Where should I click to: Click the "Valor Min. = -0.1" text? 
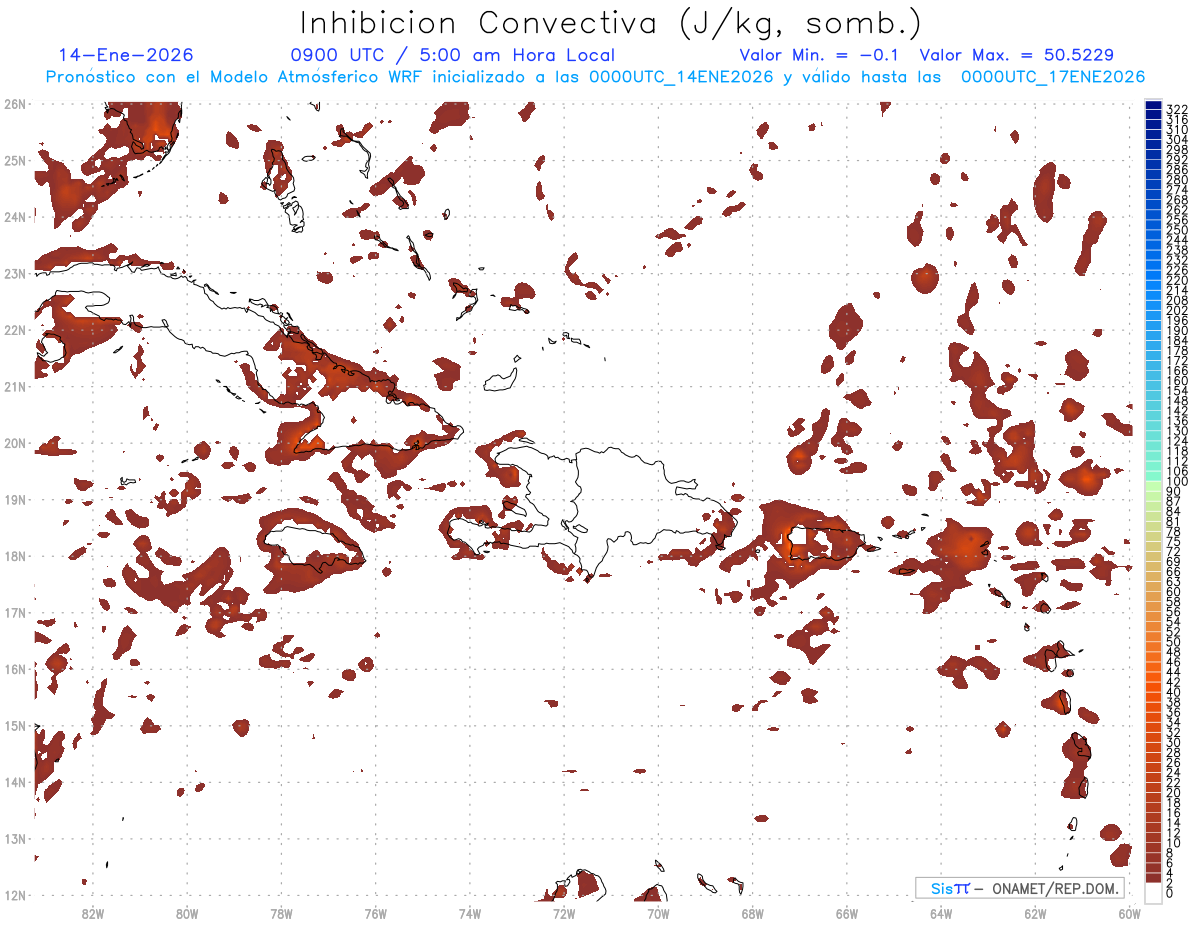(x=818, y=55)
